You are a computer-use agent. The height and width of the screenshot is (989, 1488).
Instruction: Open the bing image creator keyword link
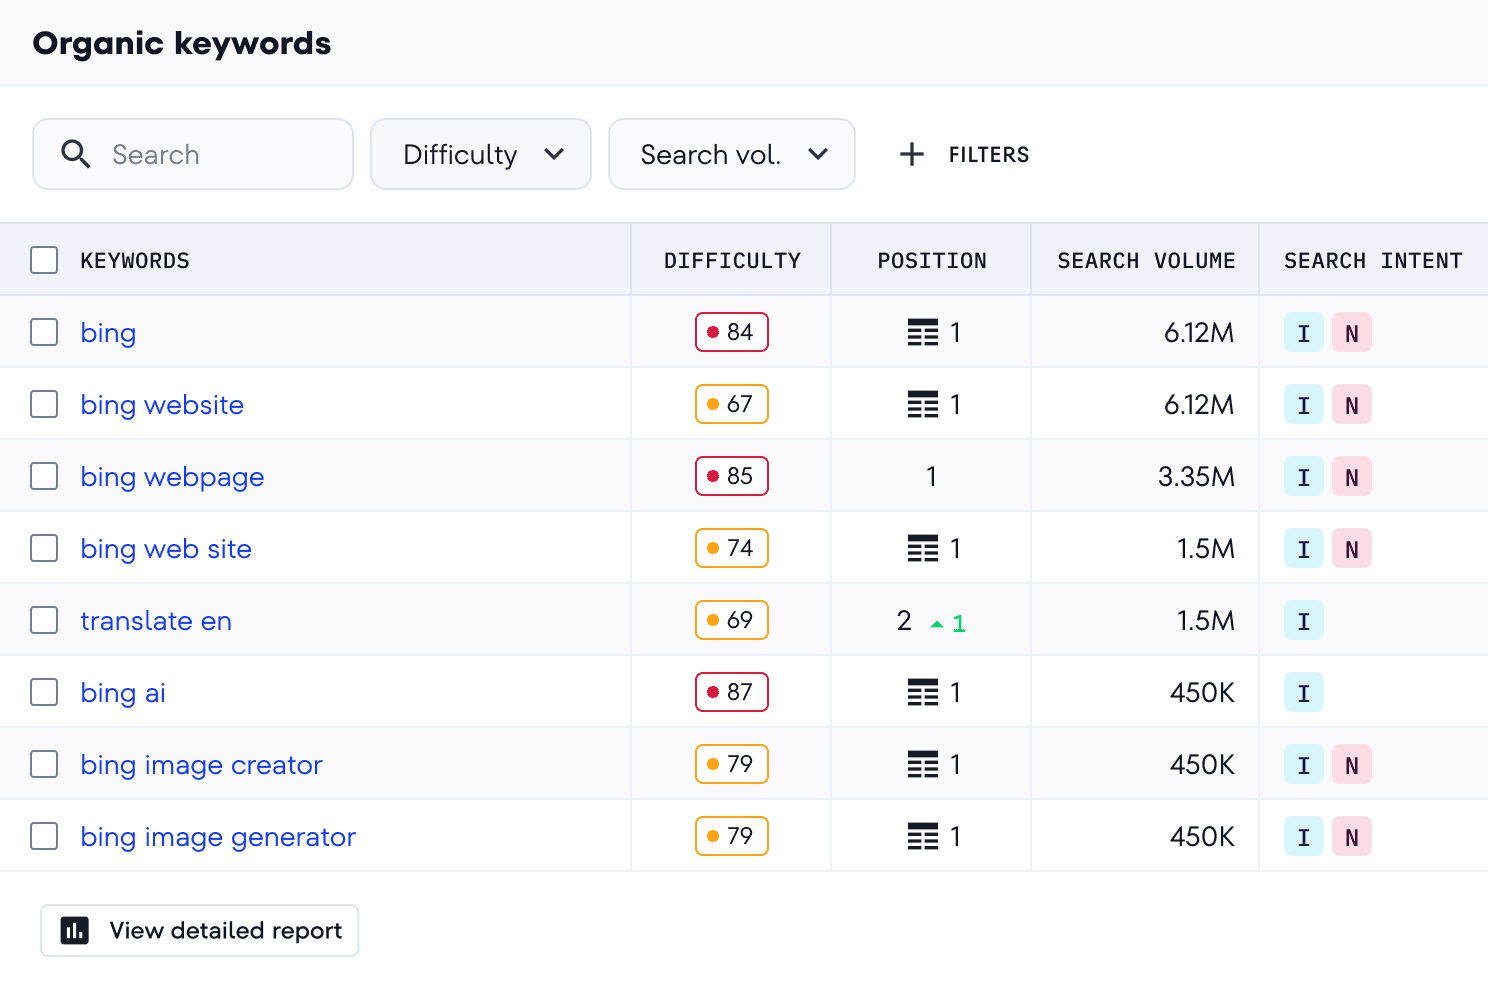point(201,765)
